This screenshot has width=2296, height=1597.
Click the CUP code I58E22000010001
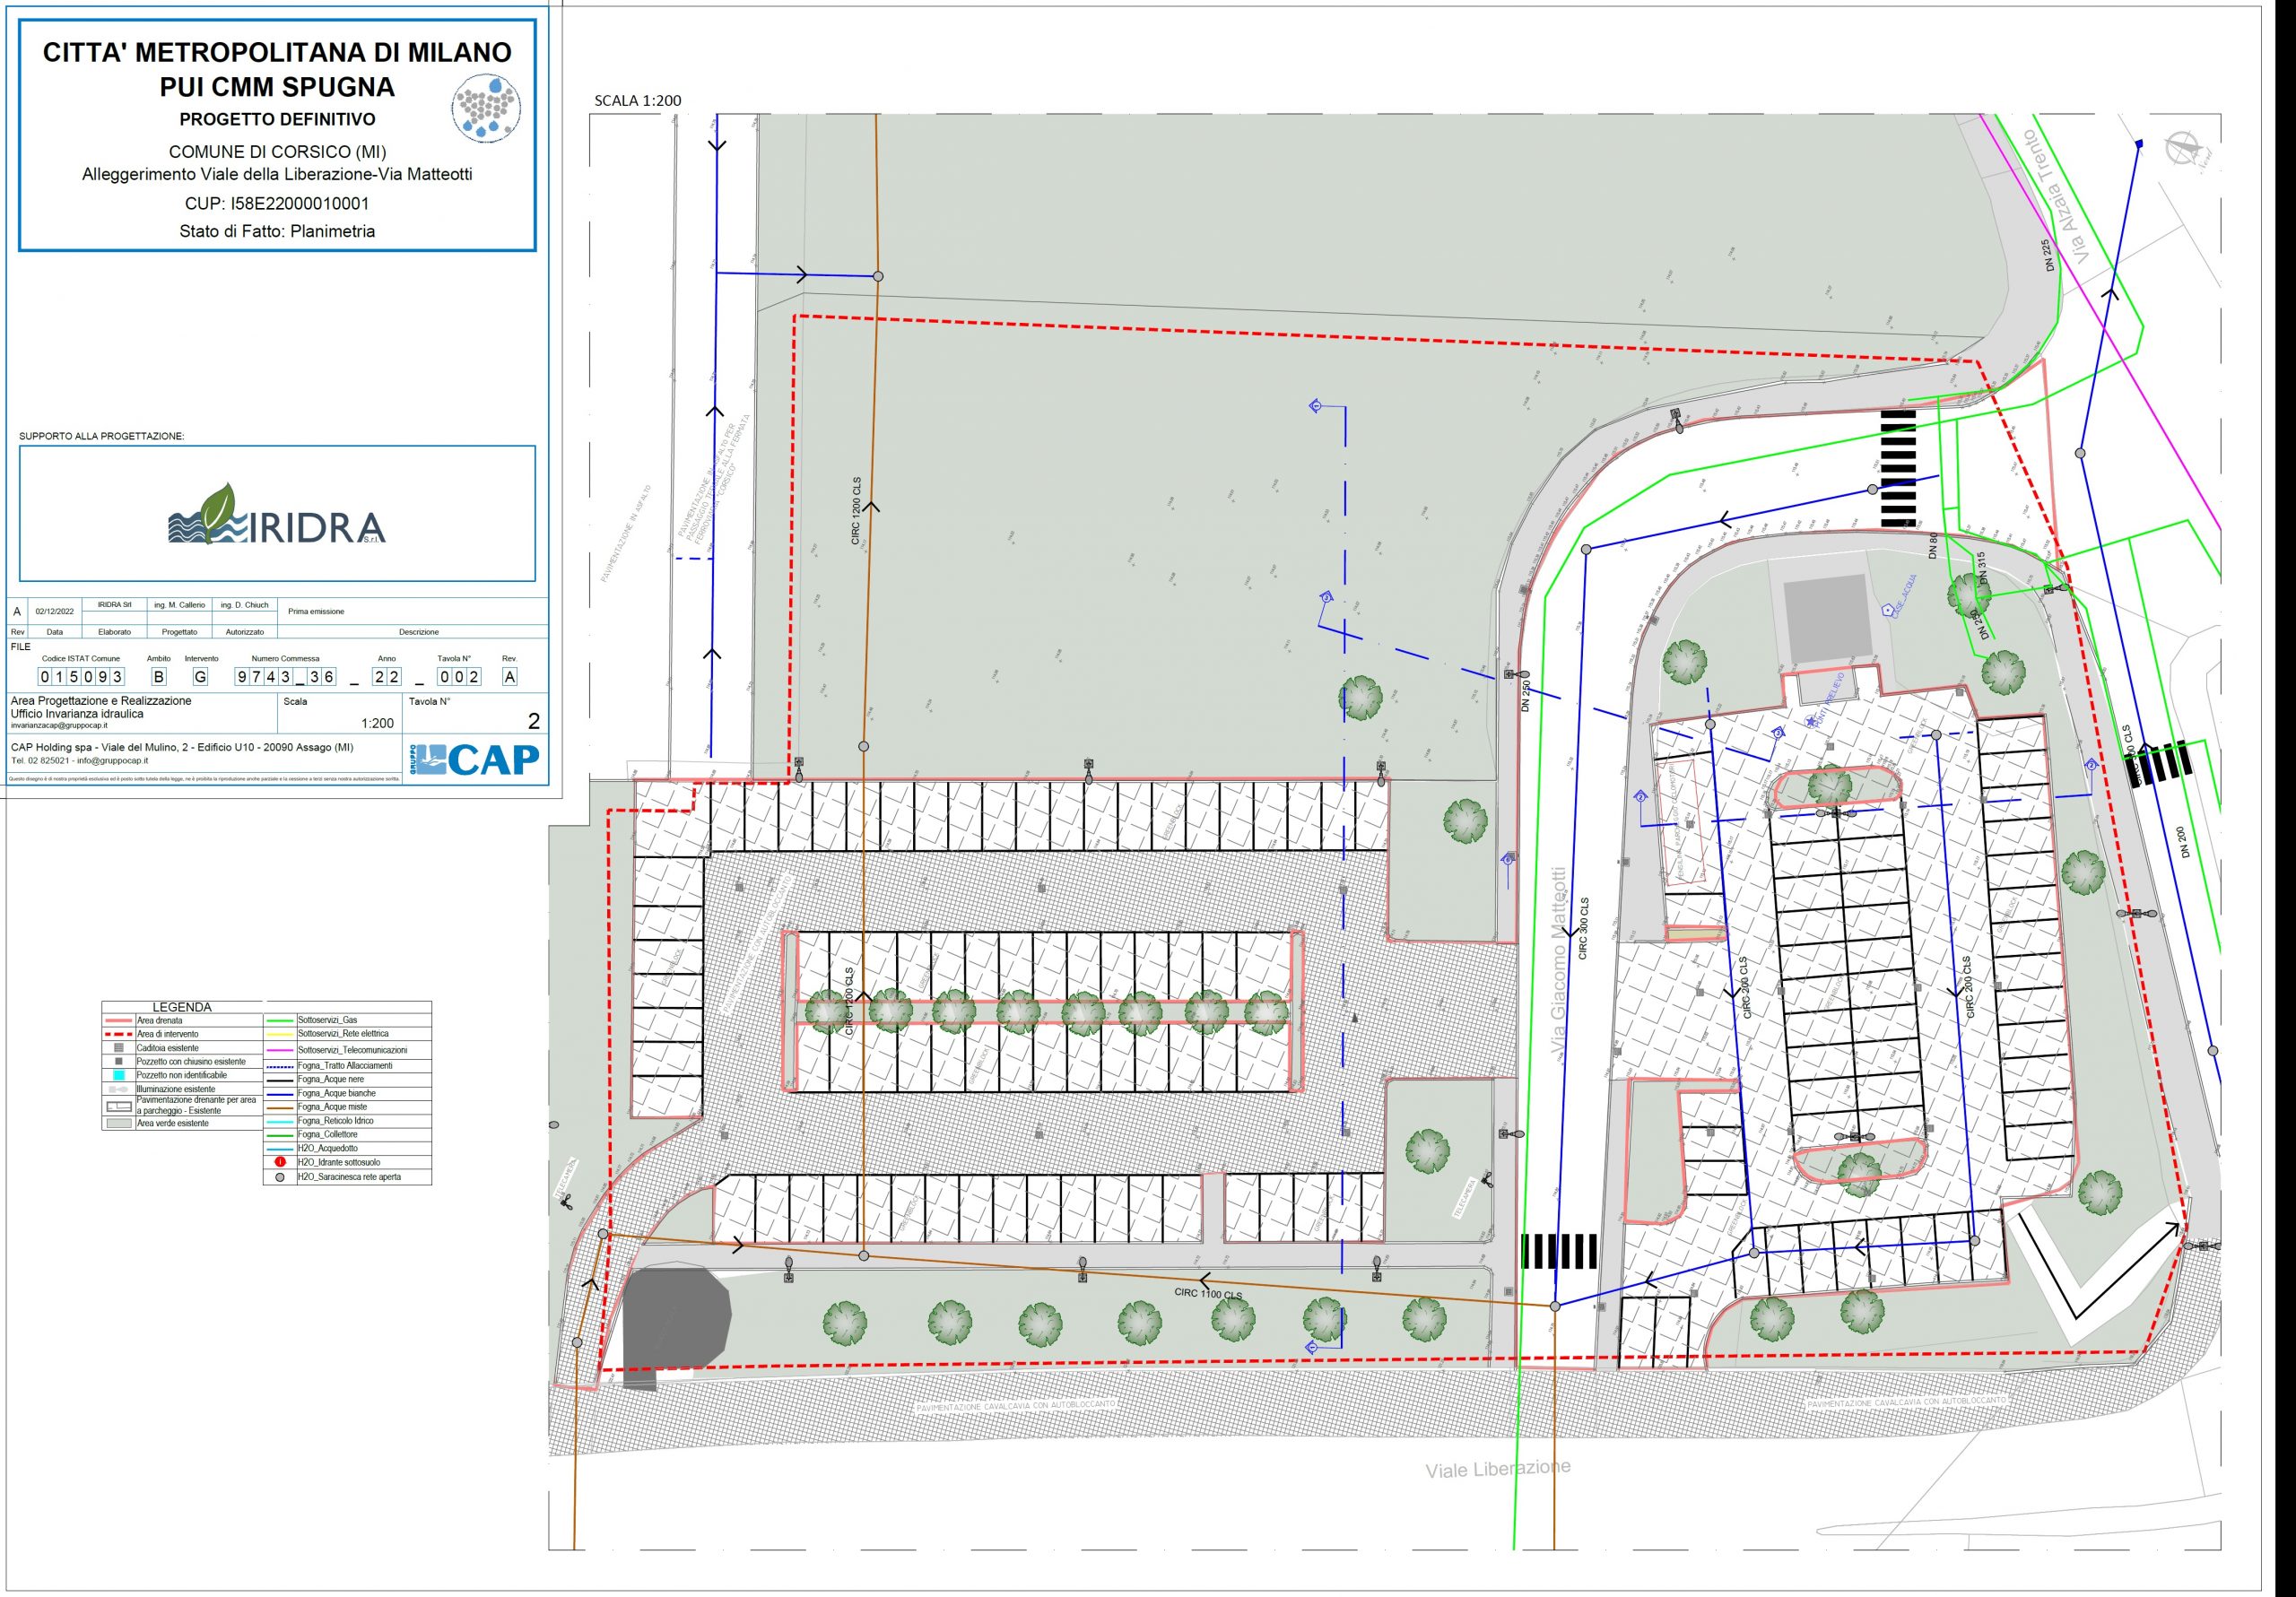tap(277, 204)
